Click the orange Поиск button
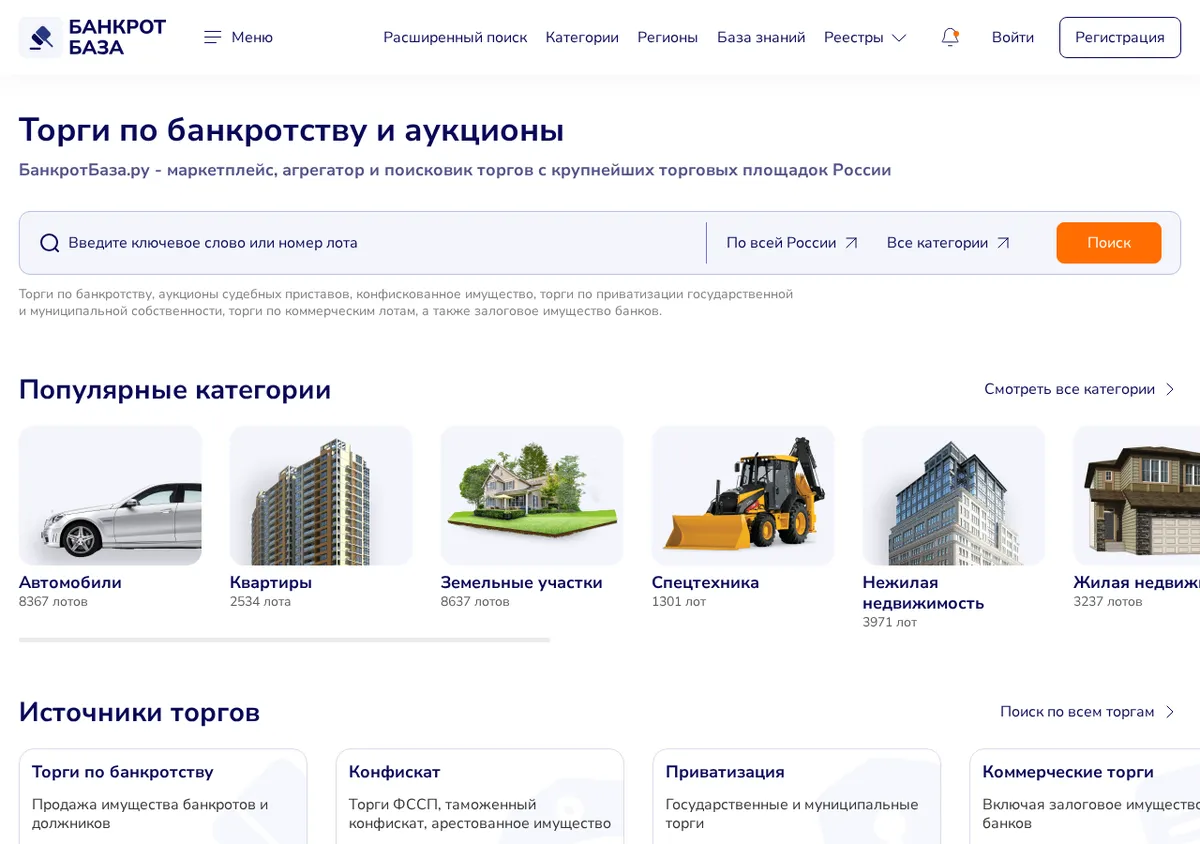The width and height of the screenshot is (1200, 844). click(1109, 243)
